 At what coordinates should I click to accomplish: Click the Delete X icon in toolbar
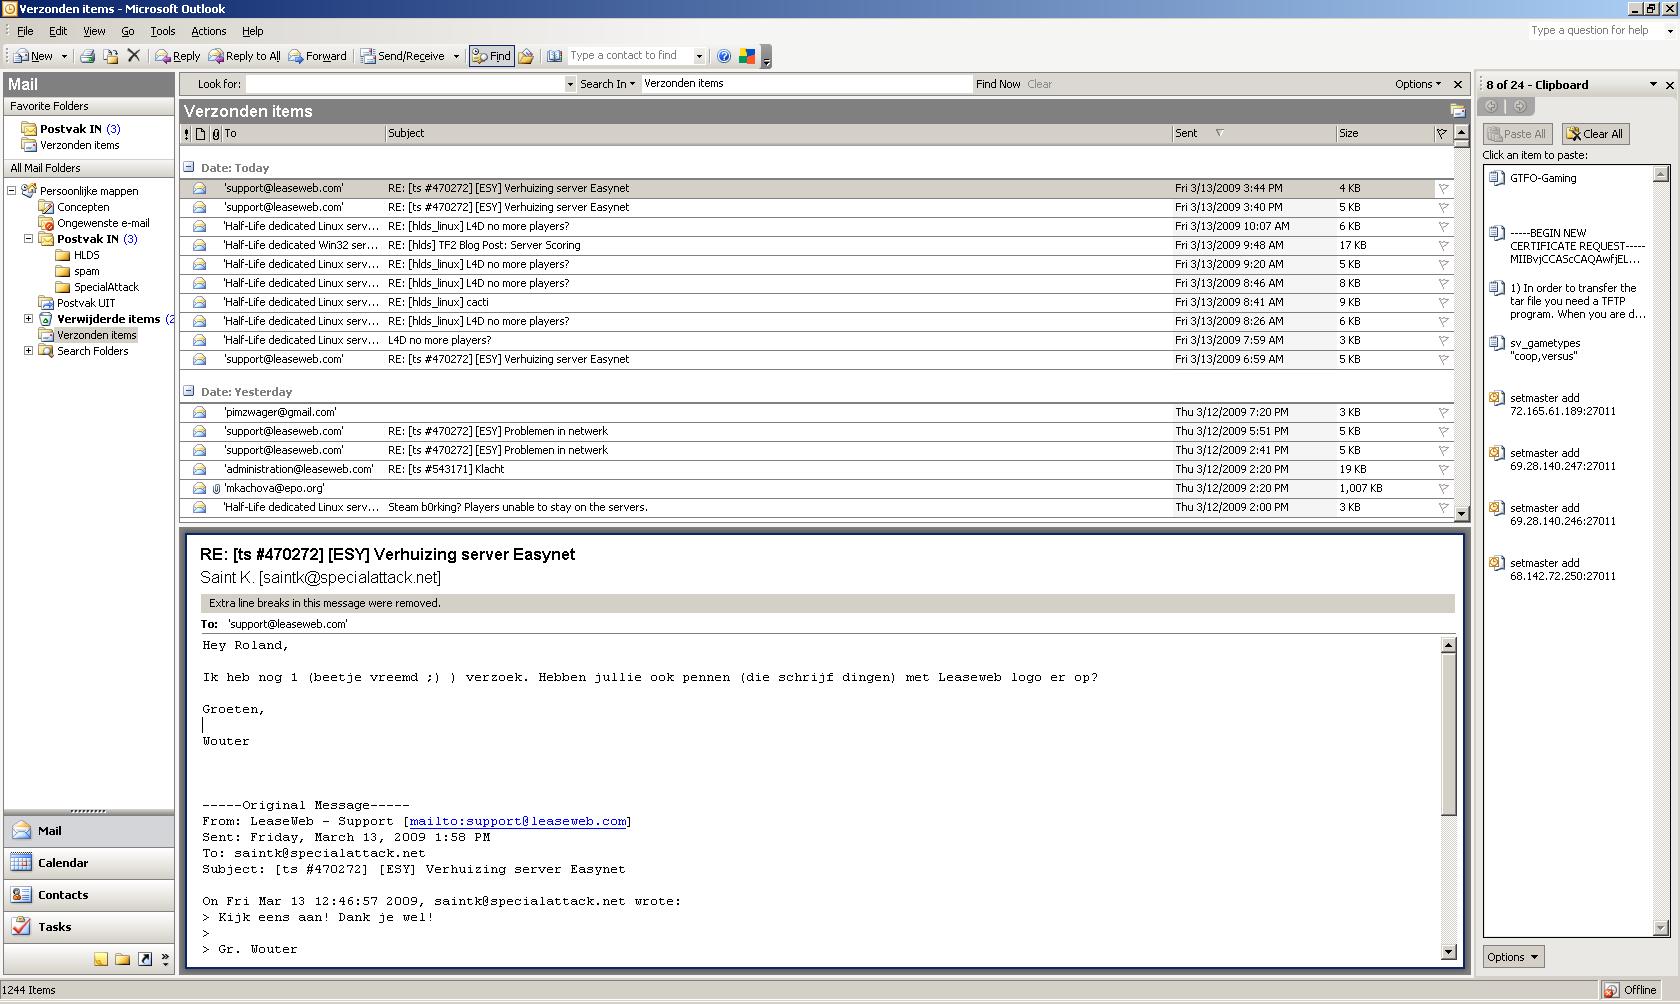[133, 56]
